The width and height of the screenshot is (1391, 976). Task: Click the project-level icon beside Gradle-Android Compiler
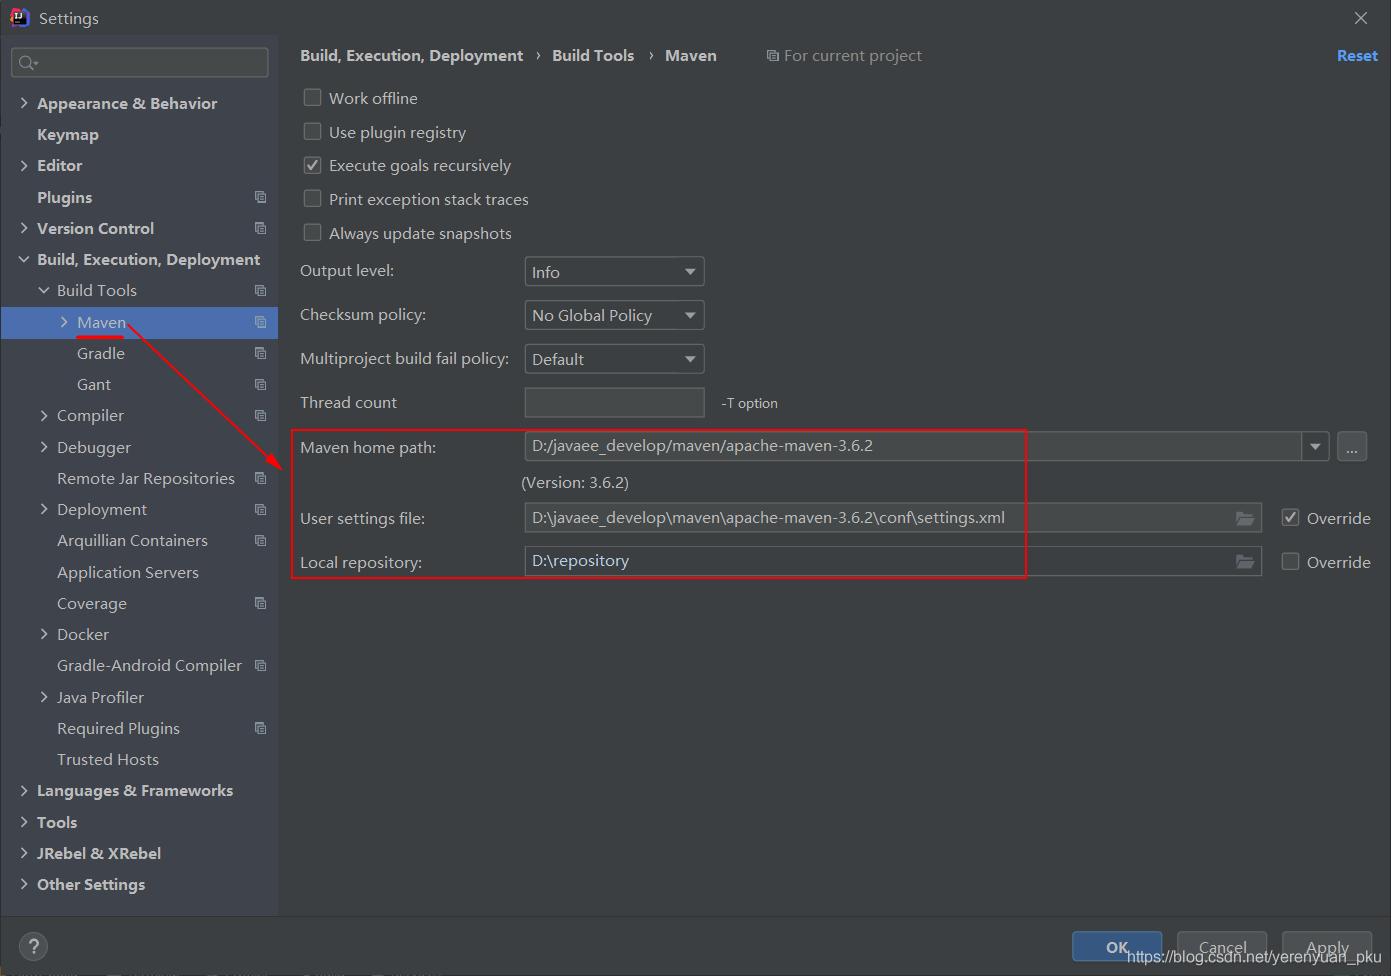[260, 665]
